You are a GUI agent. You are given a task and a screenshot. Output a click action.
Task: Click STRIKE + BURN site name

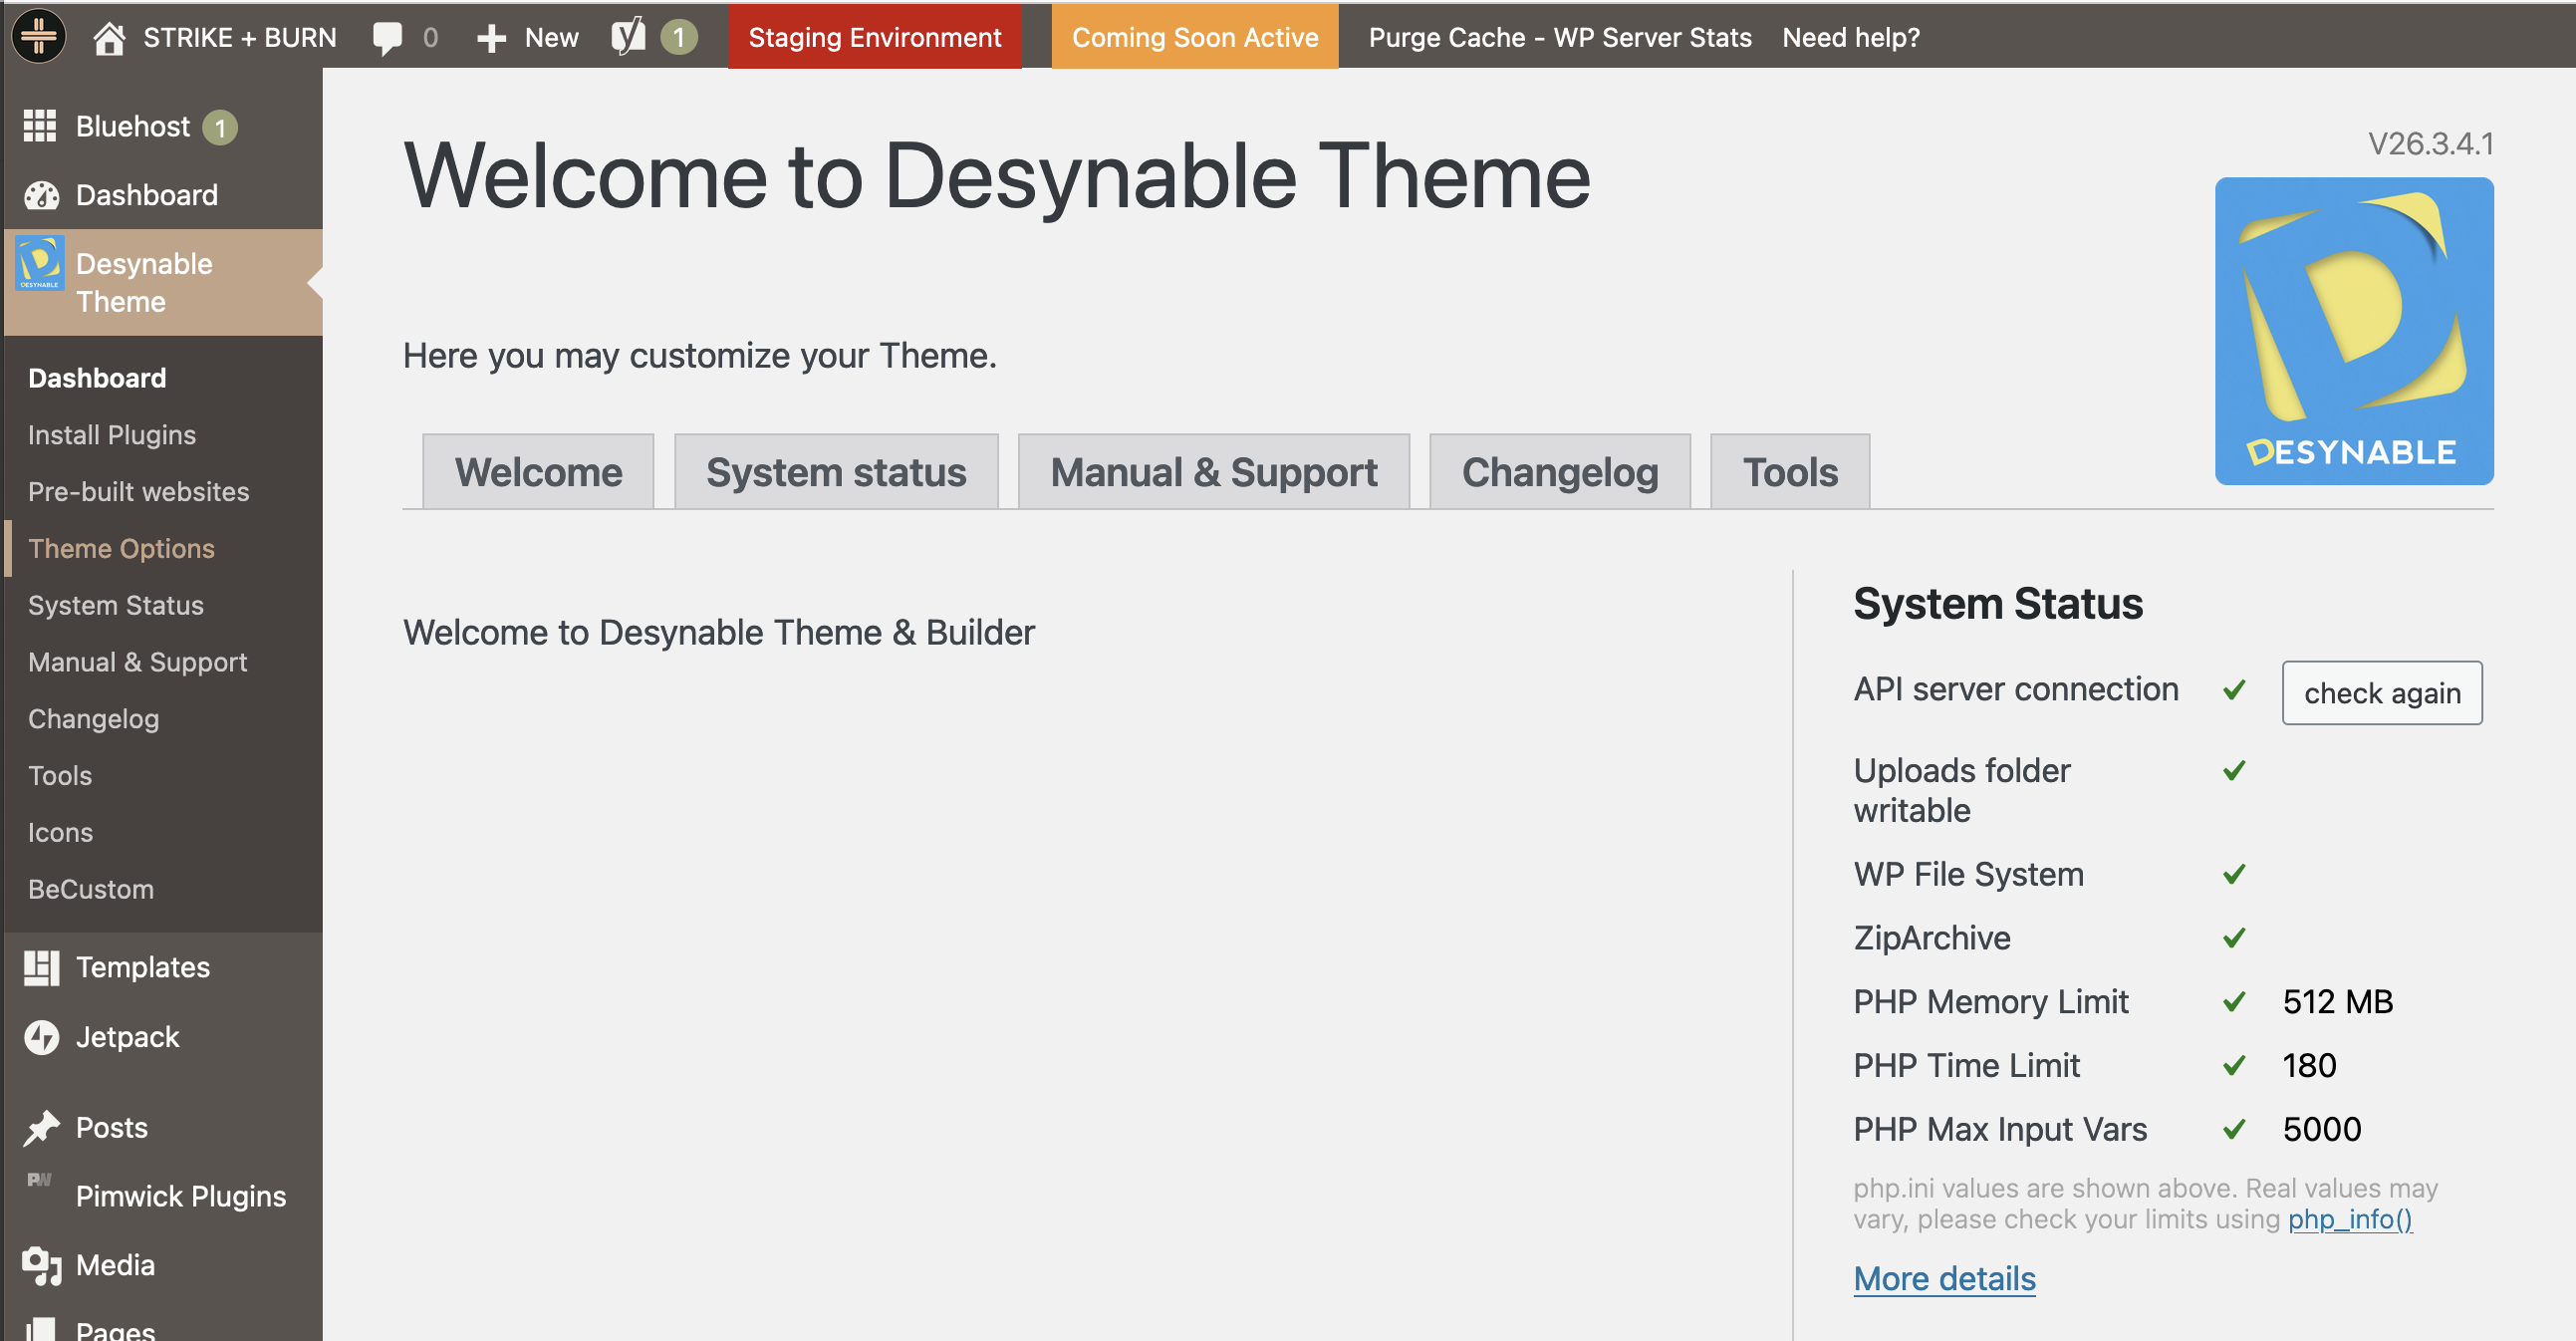(x=240, y=37)
